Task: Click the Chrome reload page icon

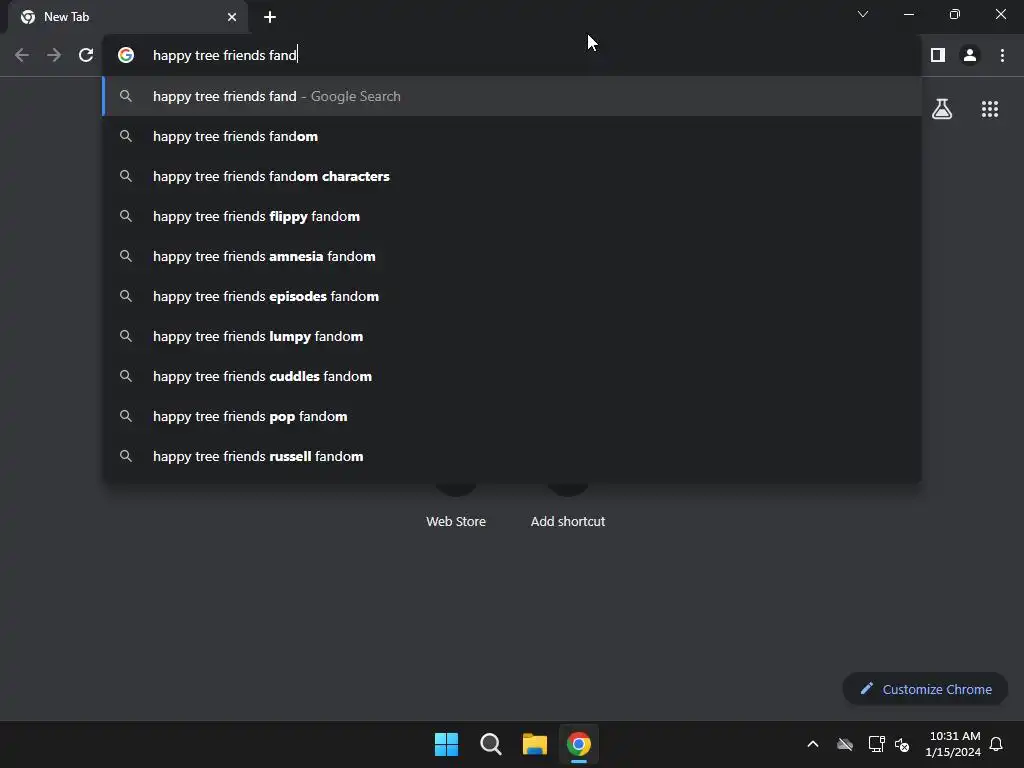Action: (x=86, y=55)
